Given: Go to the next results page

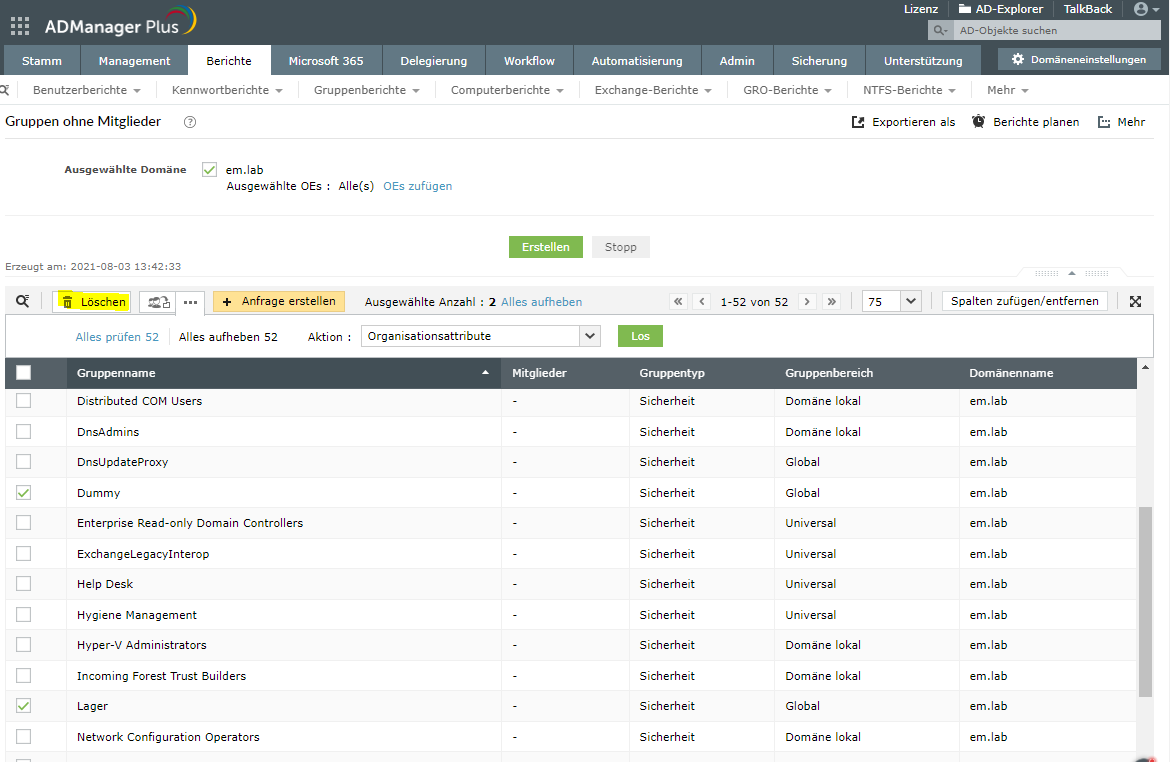Looking at the screenshot, I should coord(807,302).
